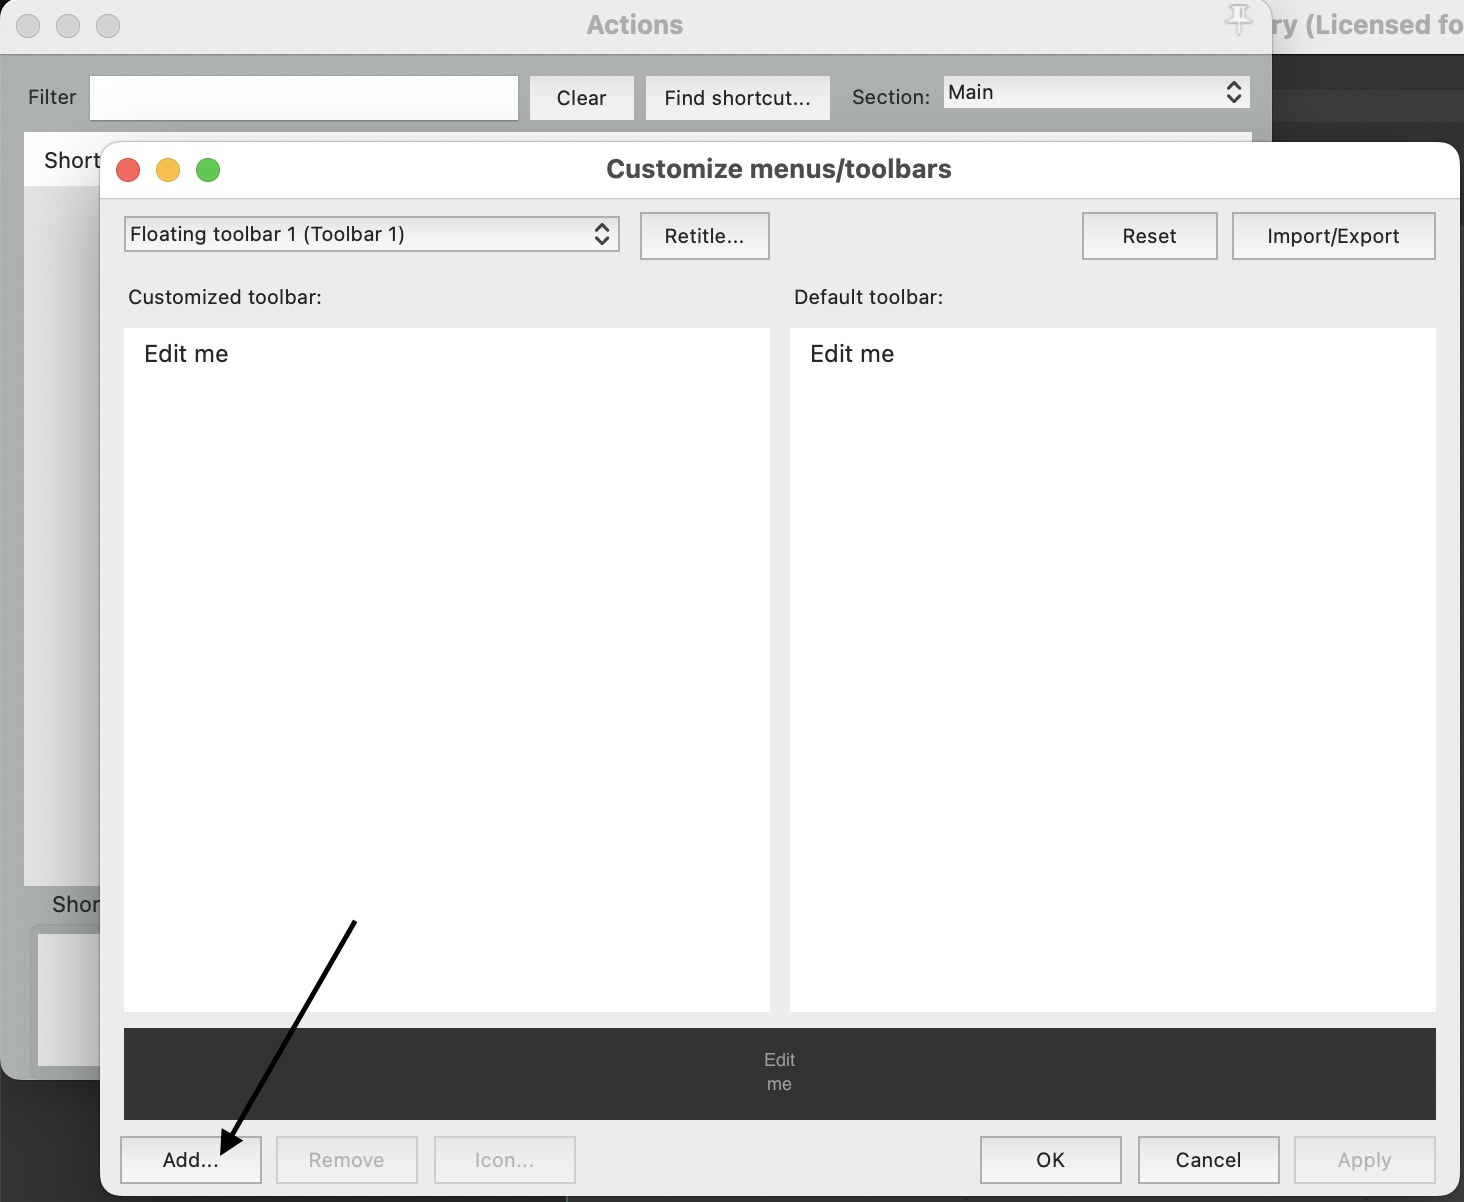1464x1202 pixels.
Task: Open the Floating toolbar 1 dropdown
Action: pos(372,234)
